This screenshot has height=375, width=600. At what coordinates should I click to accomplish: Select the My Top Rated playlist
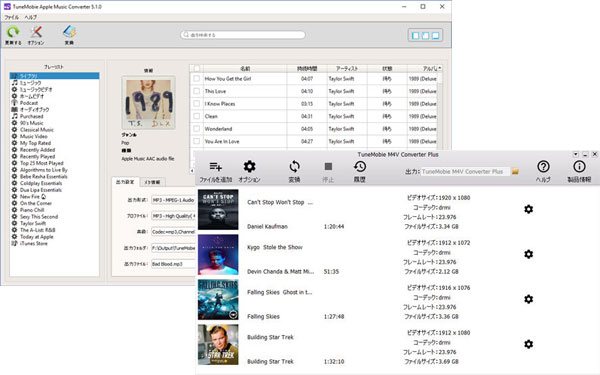(35, 143)
